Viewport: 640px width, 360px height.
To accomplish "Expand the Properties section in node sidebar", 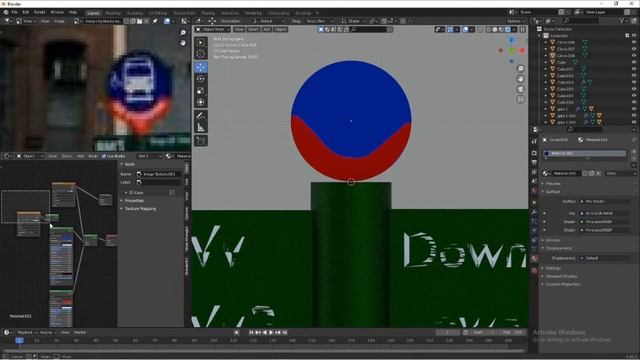I will coord(134,201).
